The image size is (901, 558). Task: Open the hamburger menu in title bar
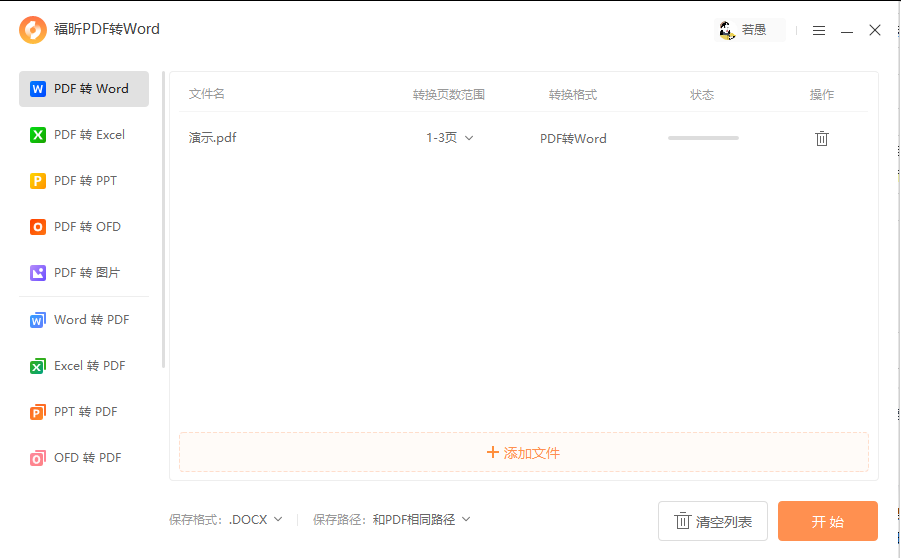pyautogui.click(x=819, y=30)
